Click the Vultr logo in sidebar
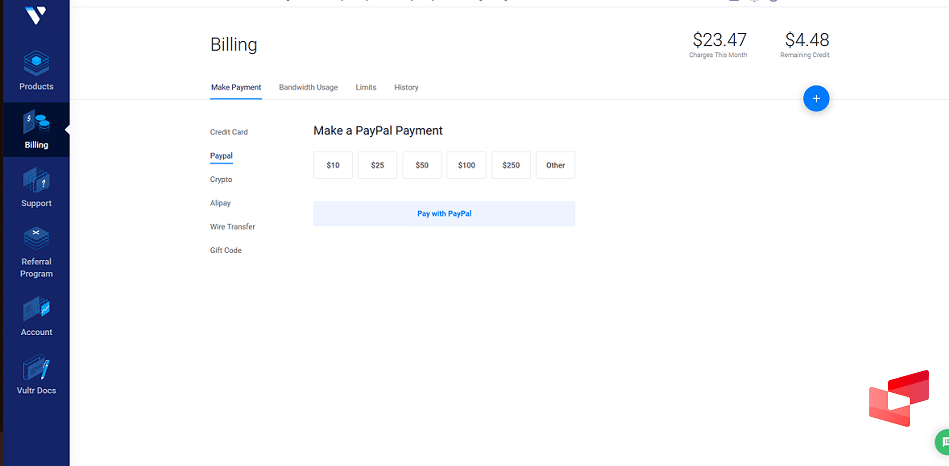Image resolution: width=949 pixels, height=466 pixels. (x=36, y=14)
